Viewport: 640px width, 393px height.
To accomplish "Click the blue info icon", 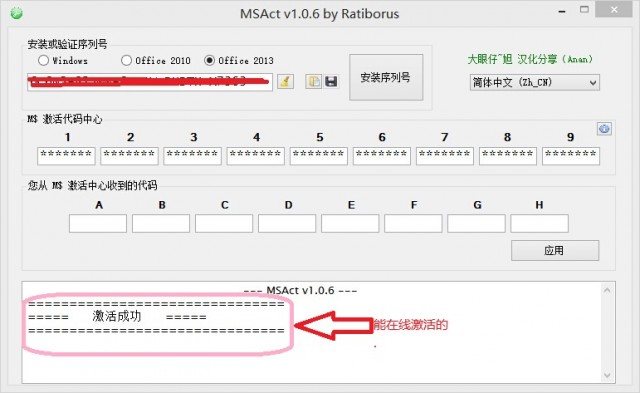I will click(604, 129).
